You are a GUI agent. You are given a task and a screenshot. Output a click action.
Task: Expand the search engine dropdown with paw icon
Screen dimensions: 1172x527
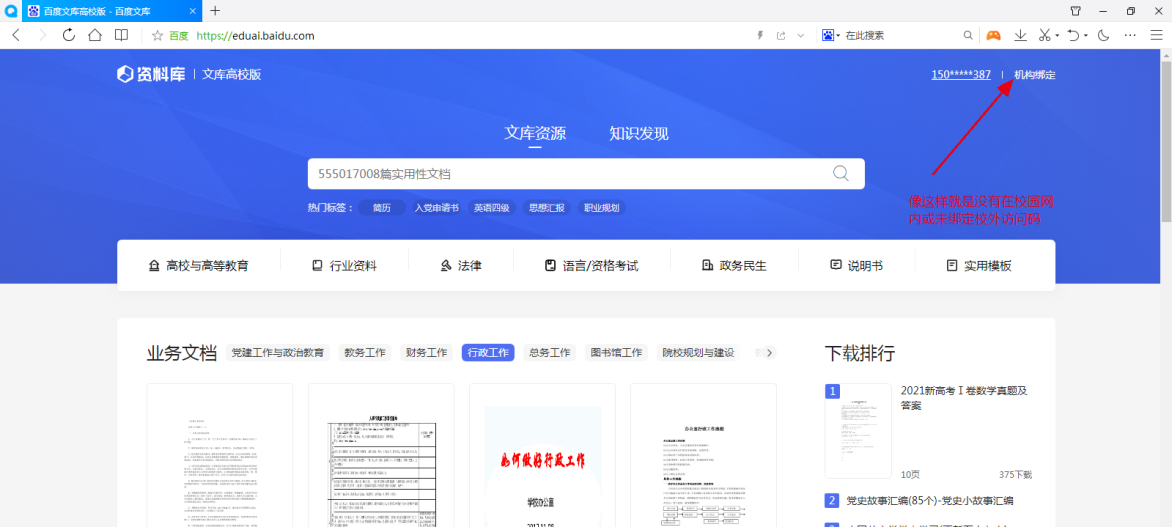click(x=831, y=35)
